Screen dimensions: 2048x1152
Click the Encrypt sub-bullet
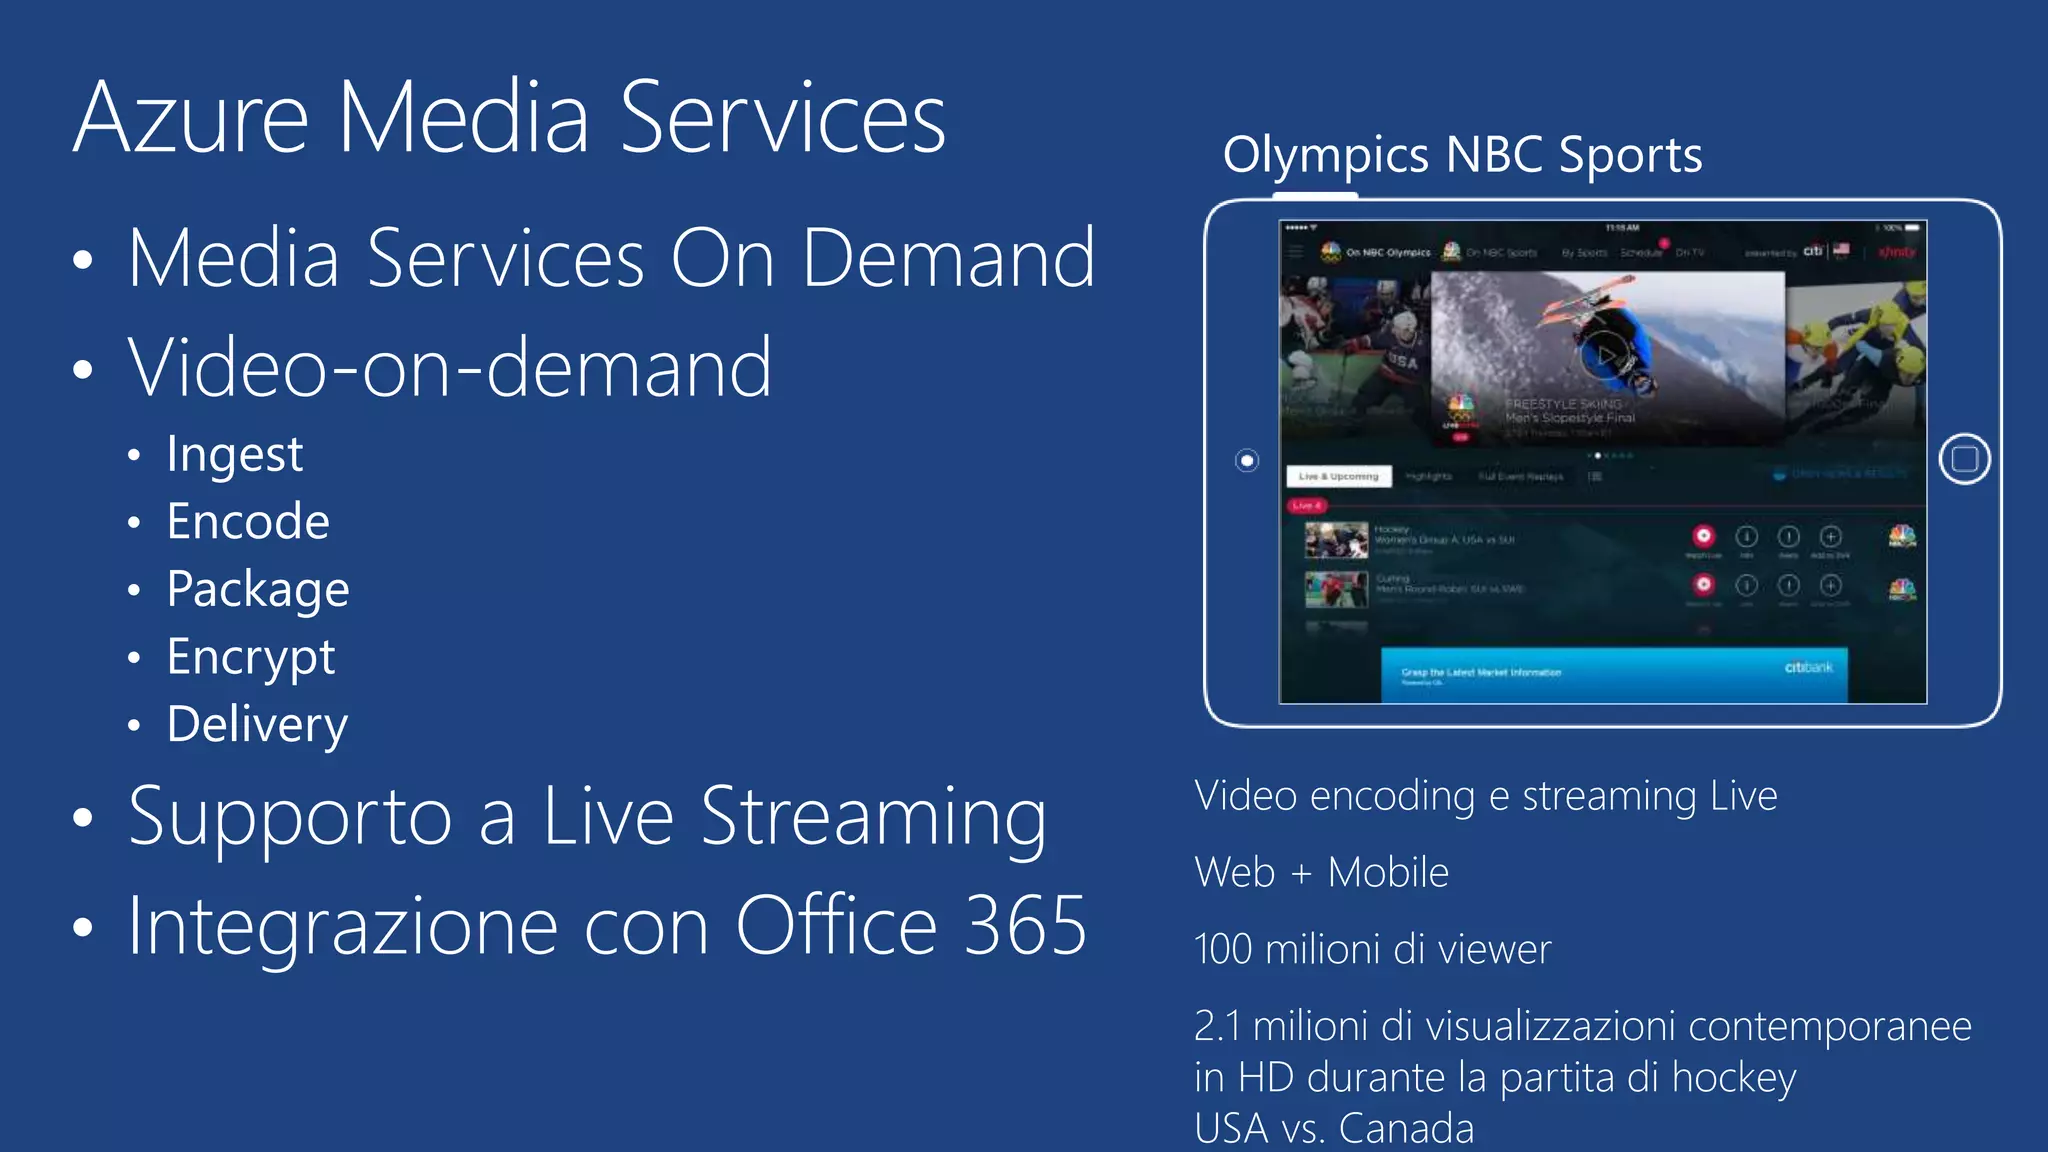tap(251, 657)
